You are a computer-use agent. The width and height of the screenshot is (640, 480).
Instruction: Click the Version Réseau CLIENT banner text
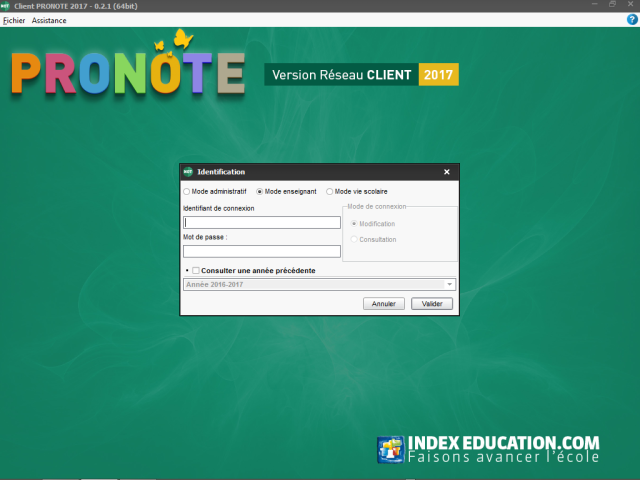click(x=342, y=75)
